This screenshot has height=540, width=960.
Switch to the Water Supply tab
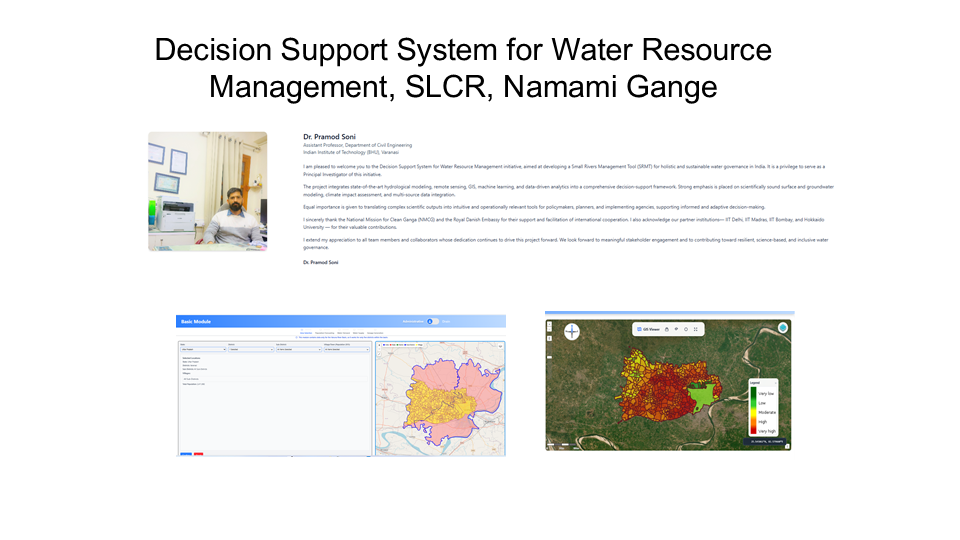[x=358, y=333]
